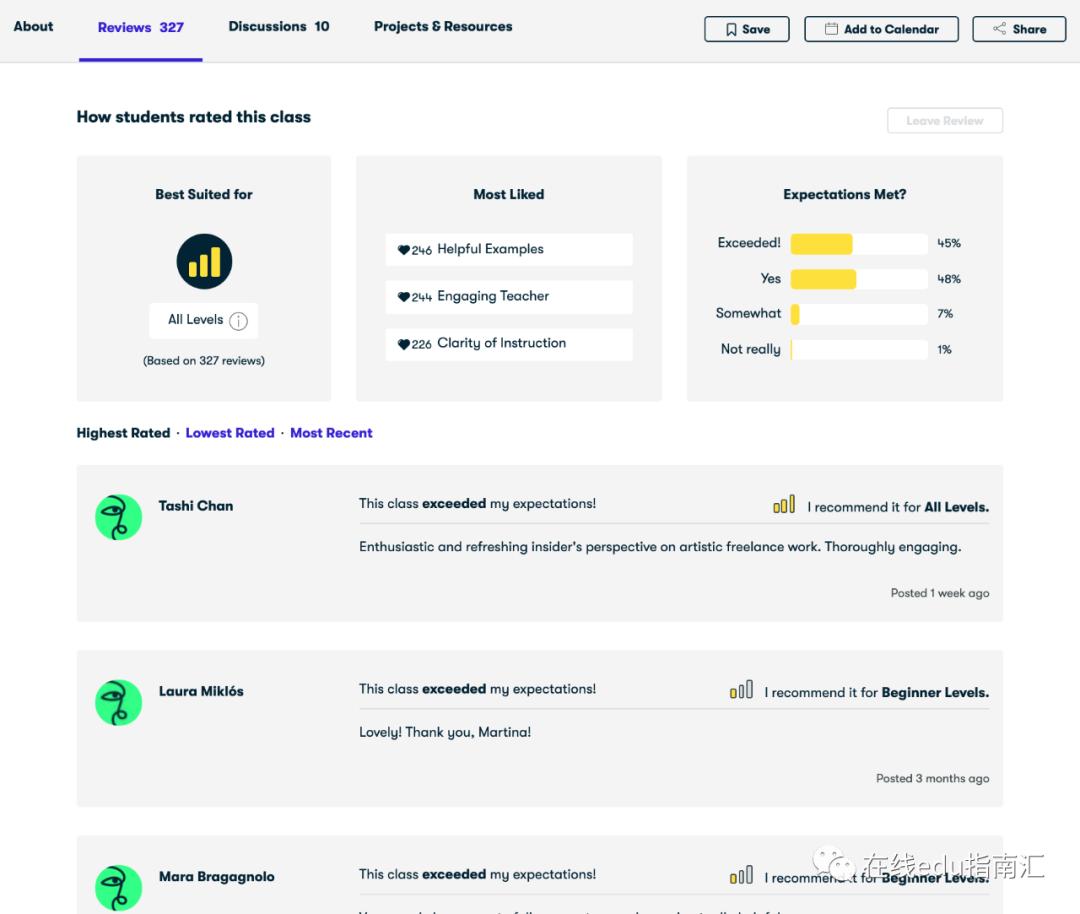1080x914 pixels.
Task: Click Laura Miklós's profile avatar
Action: point(118,702)
